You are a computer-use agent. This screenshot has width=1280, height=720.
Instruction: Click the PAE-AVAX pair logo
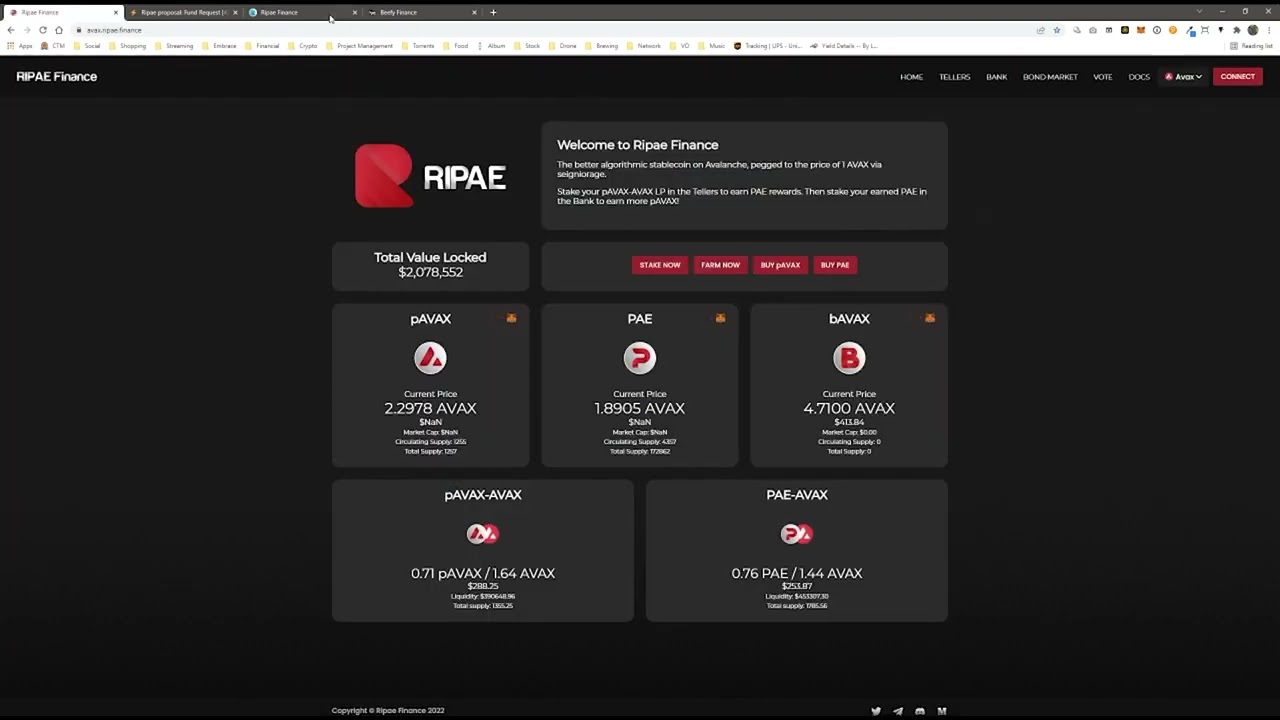(x=797, y=534)
